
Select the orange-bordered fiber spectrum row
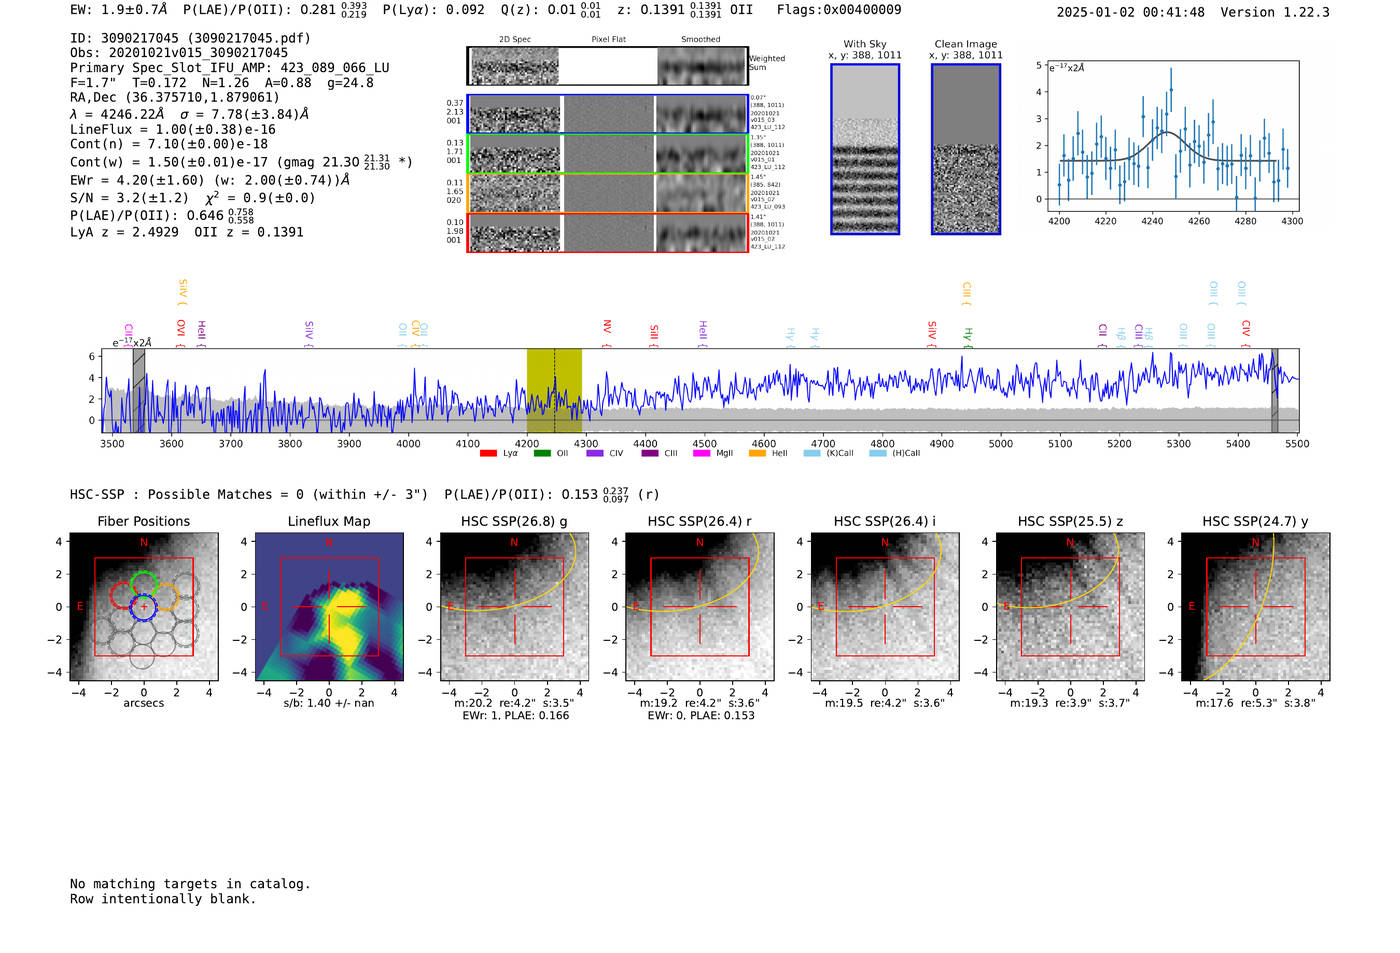[x=607, y=193]
